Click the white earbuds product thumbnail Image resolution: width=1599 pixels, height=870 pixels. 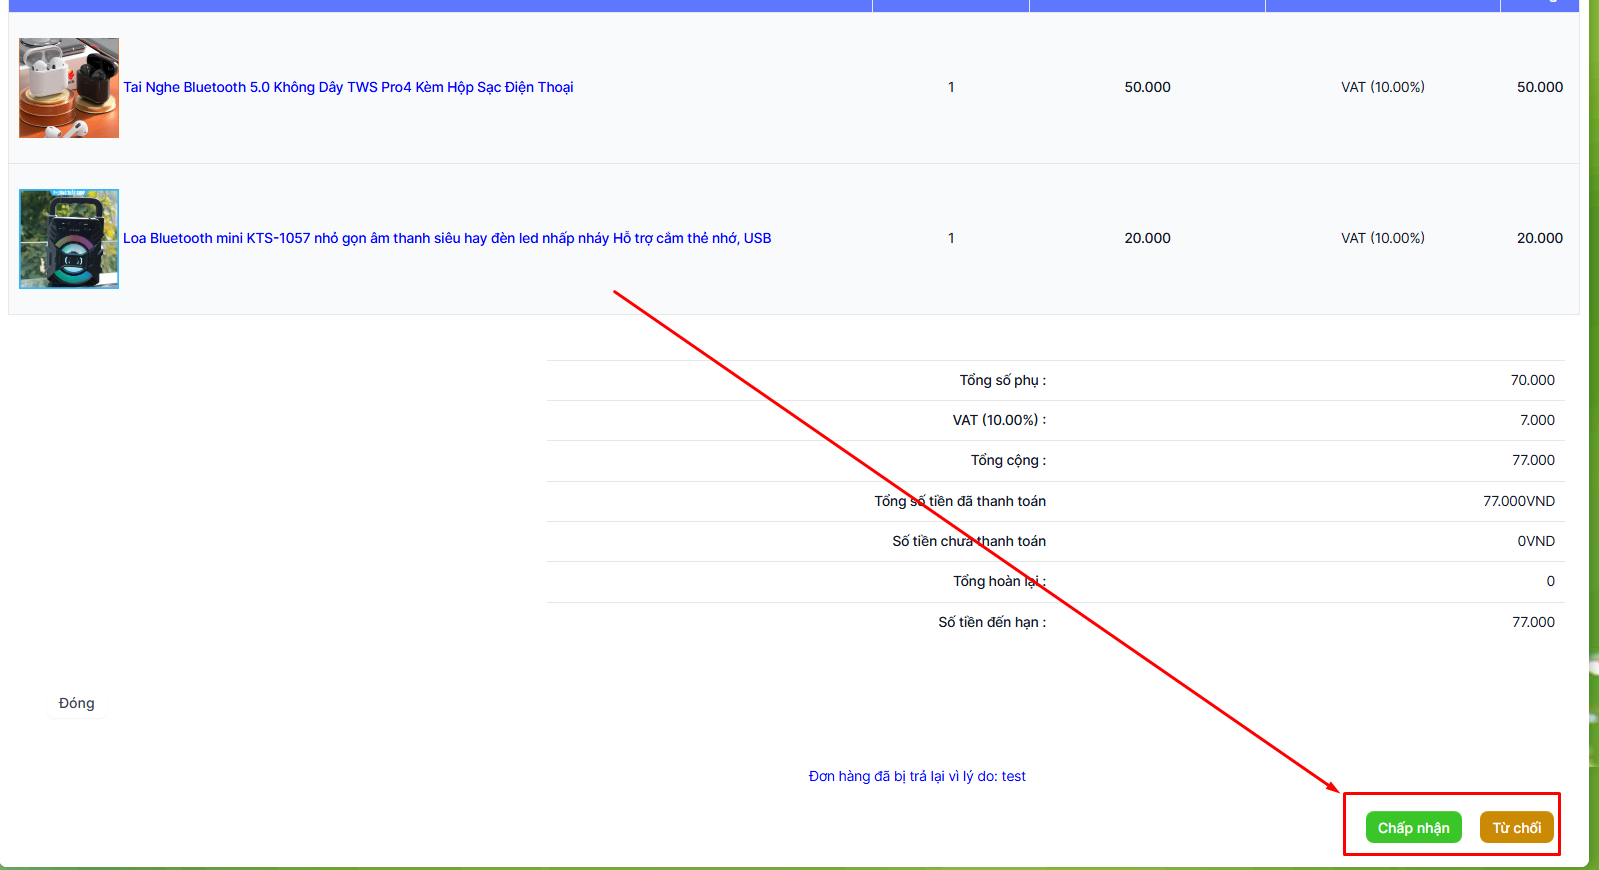click(x=69, y=88)
